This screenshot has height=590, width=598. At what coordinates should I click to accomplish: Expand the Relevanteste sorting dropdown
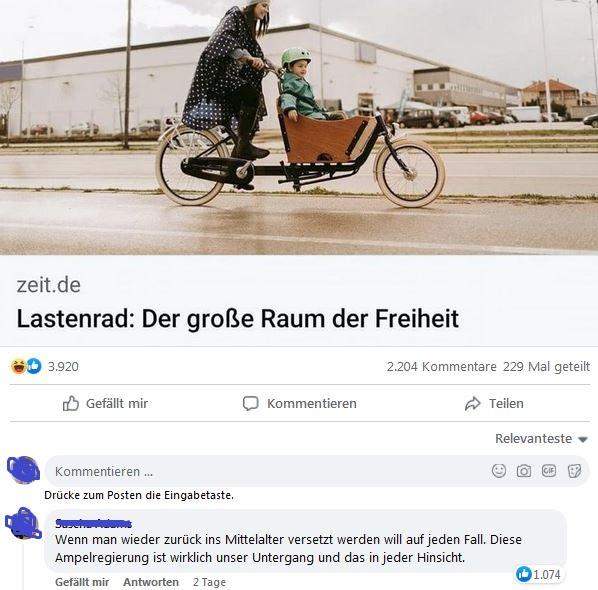tap(541, 439)
